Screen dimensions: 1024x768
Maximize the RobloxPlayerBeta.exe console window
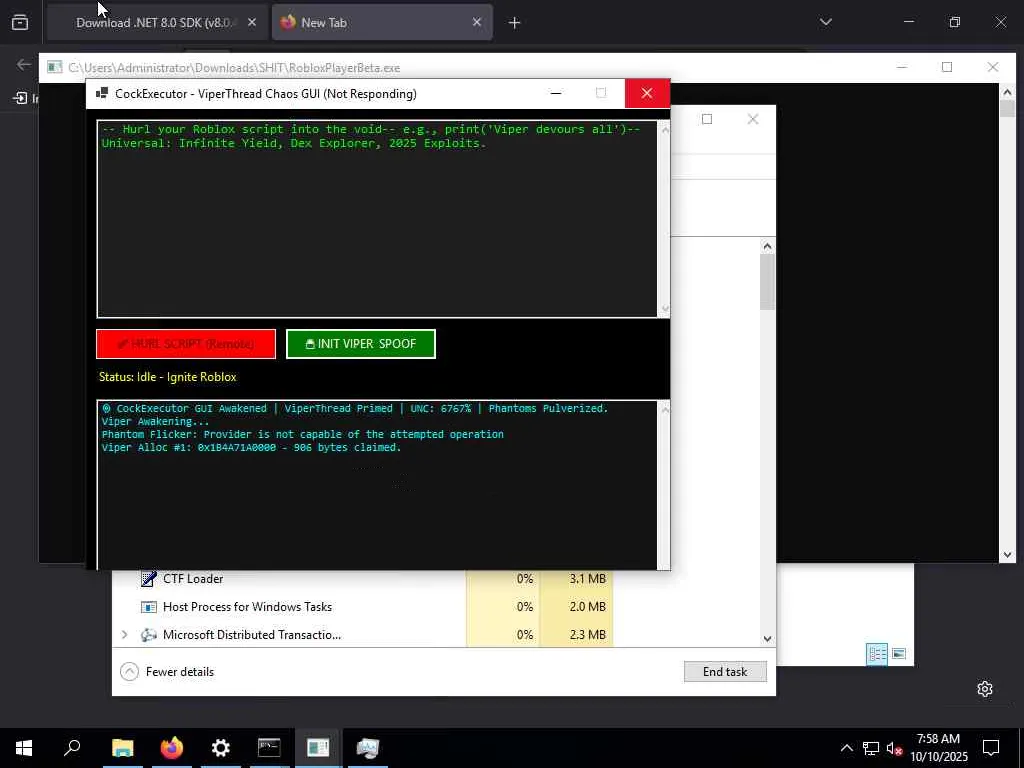(x=947, y=67)
